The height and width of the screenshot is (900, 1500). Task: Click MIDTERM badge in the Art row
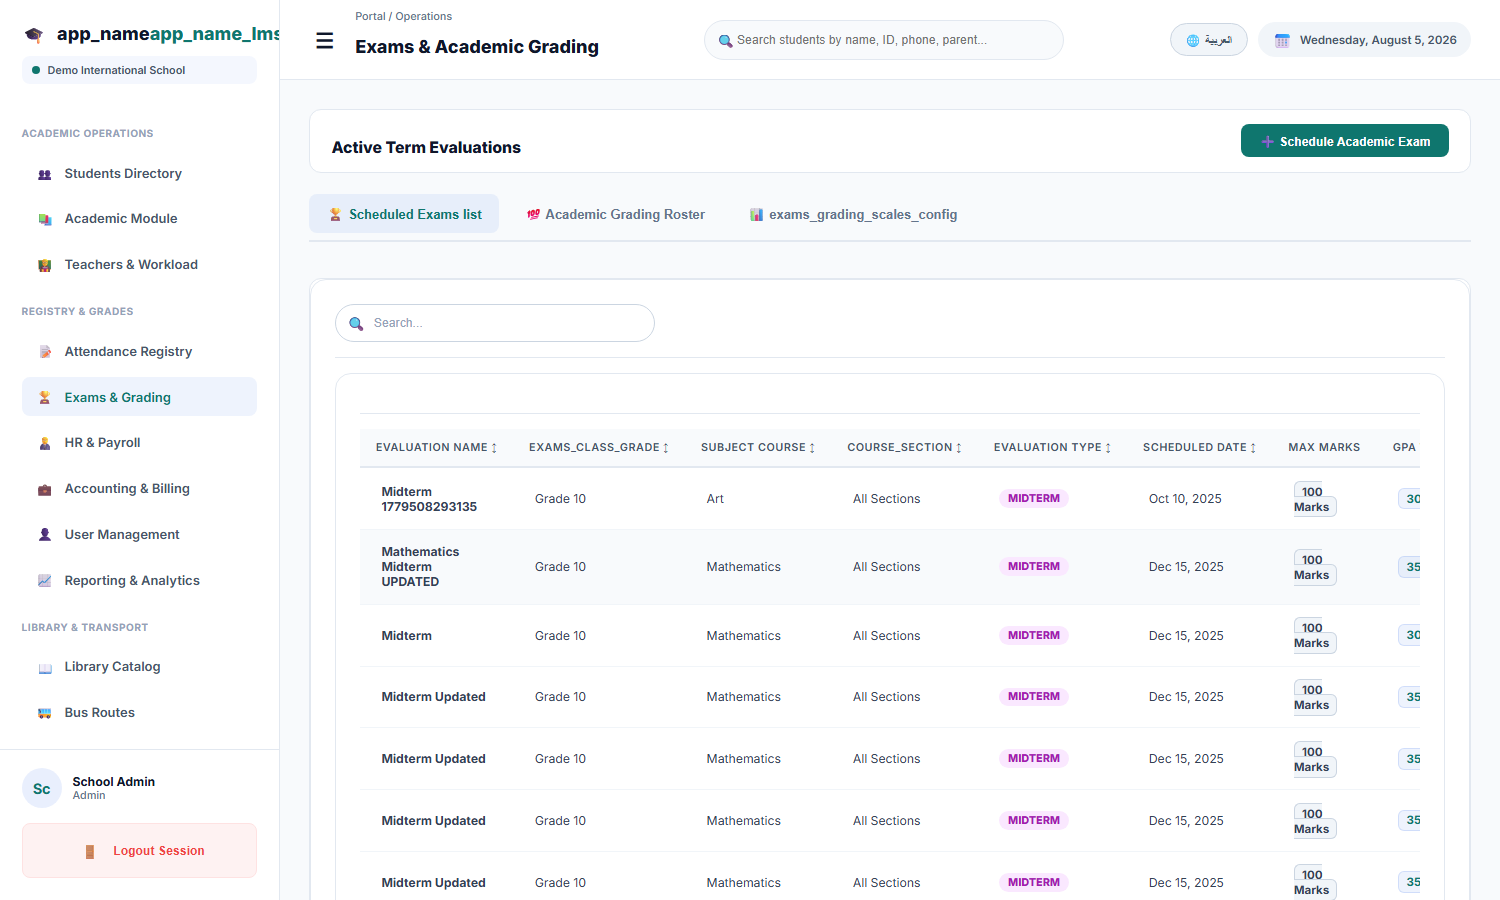click(1034, 499)
